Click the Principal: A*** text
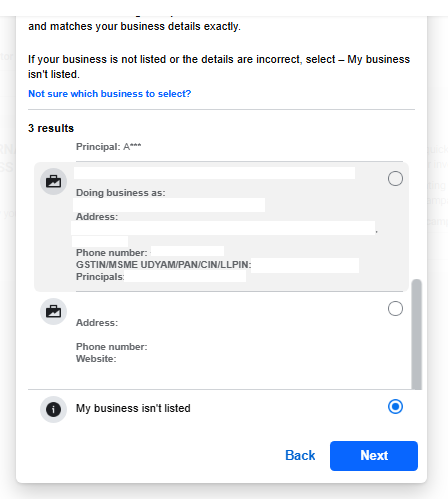Screen dimensions: 448x499 pos(109,147)
